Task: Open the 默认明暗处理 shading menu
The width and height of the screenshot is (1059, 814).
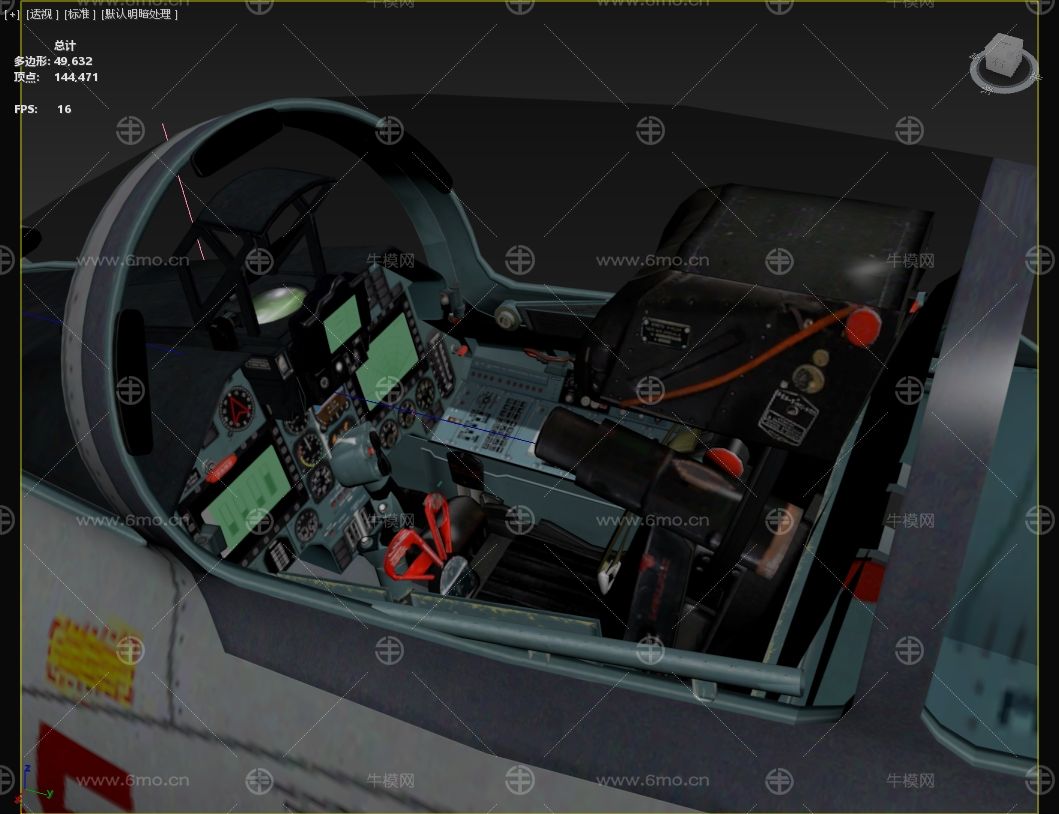Action: click(138, 15)
